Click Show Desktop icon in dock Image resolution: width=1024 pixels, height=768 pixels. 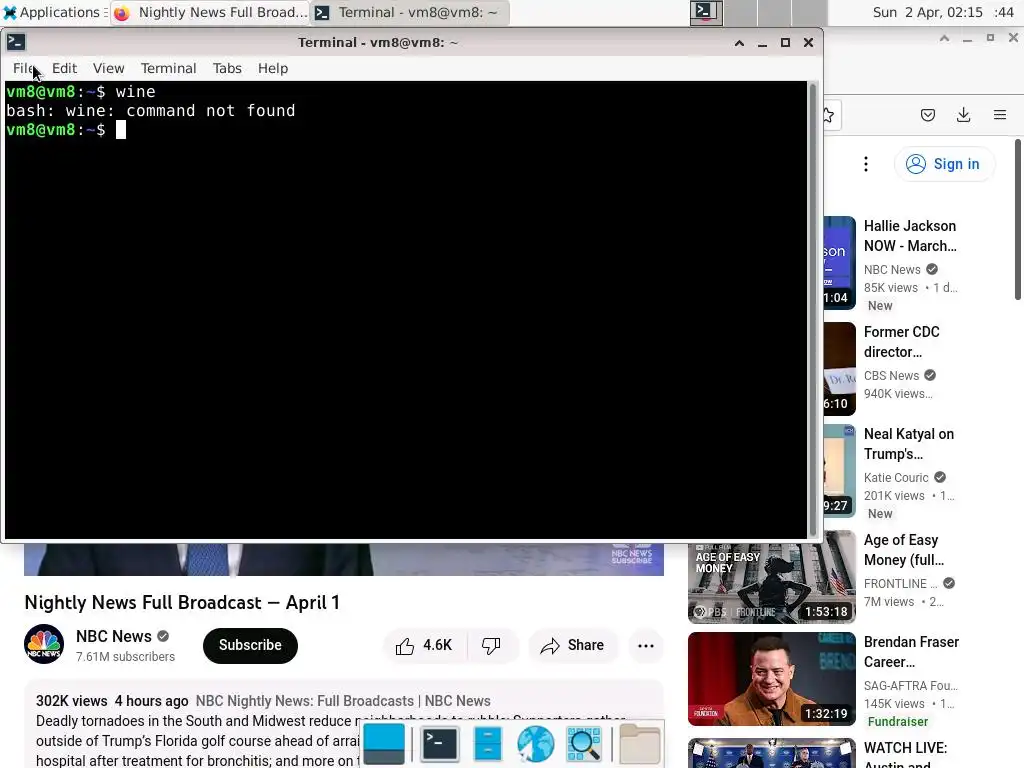(384, 744)
